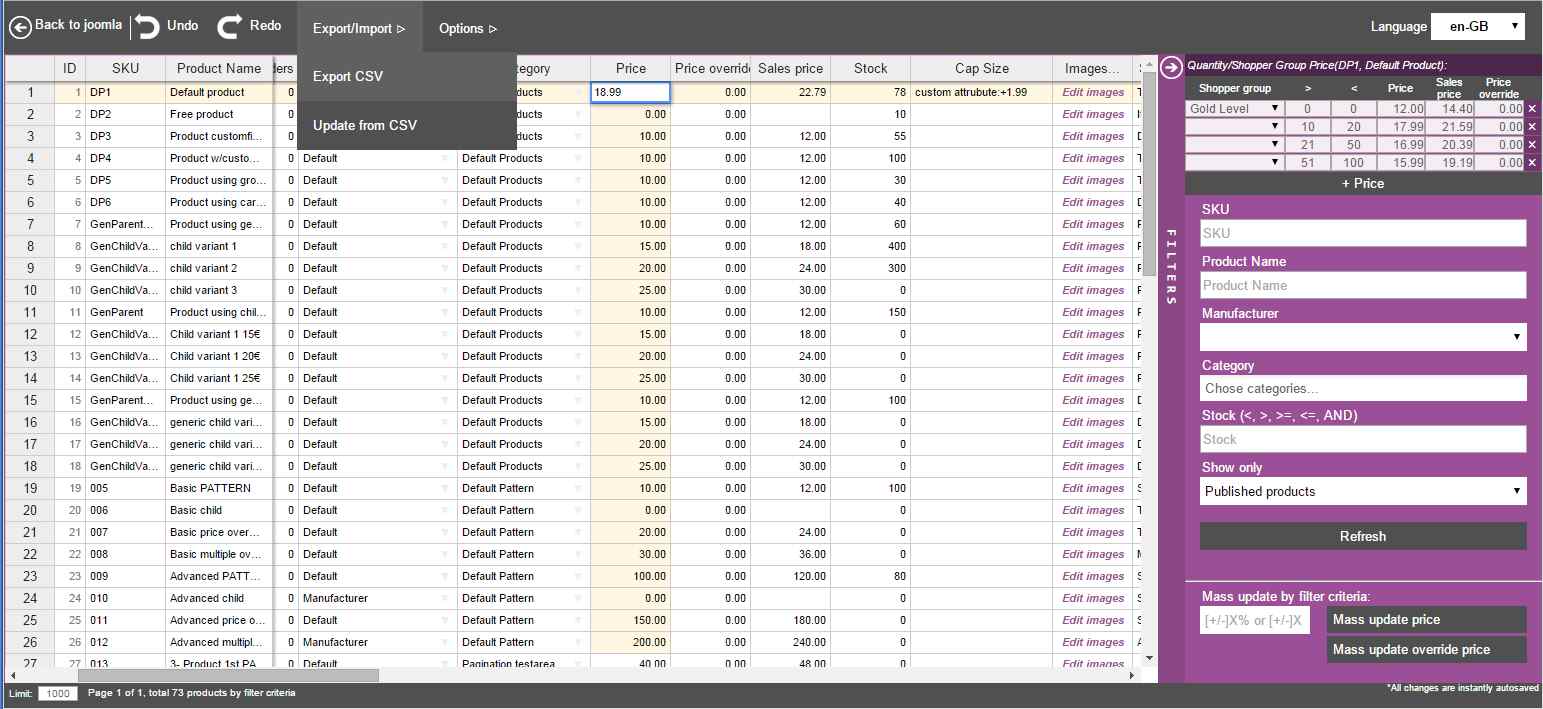Image resolution: width=1543 pixels, height=709 pixels.
Task: Open the Options menu
Action: [467, 28]
